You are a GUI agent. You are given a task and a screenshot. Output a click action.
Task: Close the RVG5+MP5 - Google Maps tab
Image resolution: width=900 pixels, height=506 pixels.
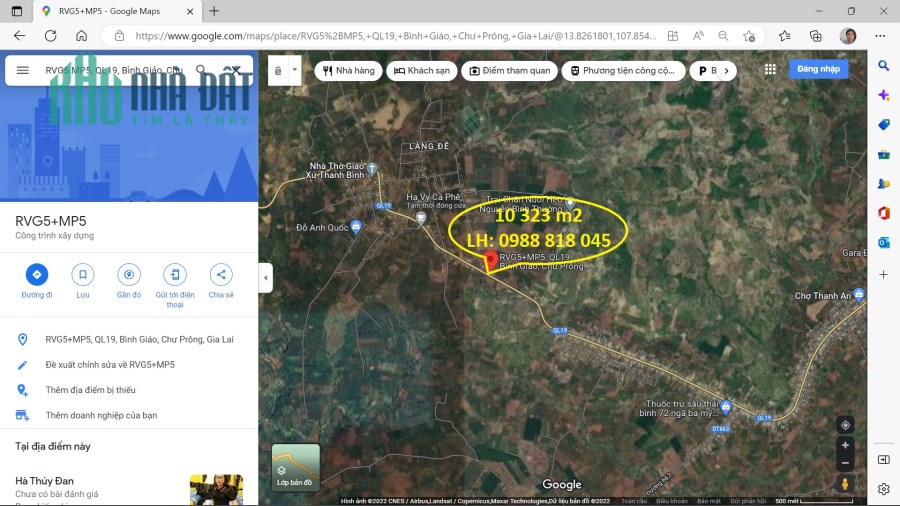[190, 11]
